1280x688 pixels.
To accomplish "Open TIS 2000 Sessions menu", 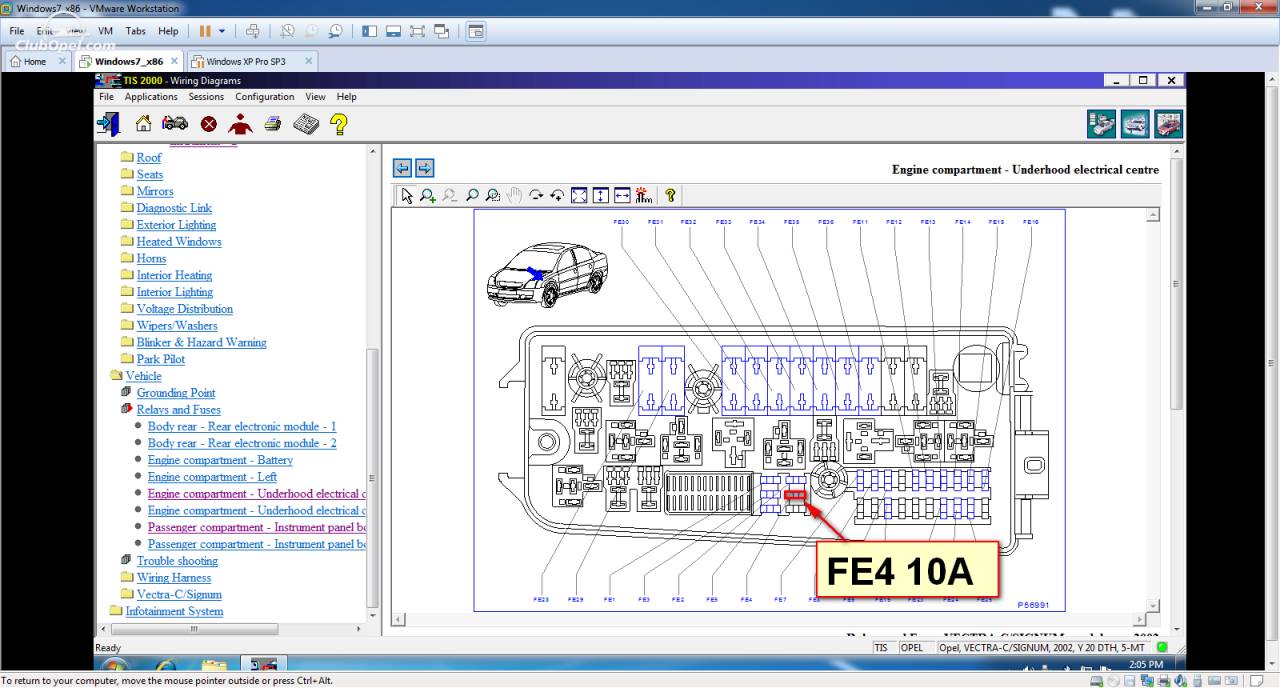I will tap(206, 97).
